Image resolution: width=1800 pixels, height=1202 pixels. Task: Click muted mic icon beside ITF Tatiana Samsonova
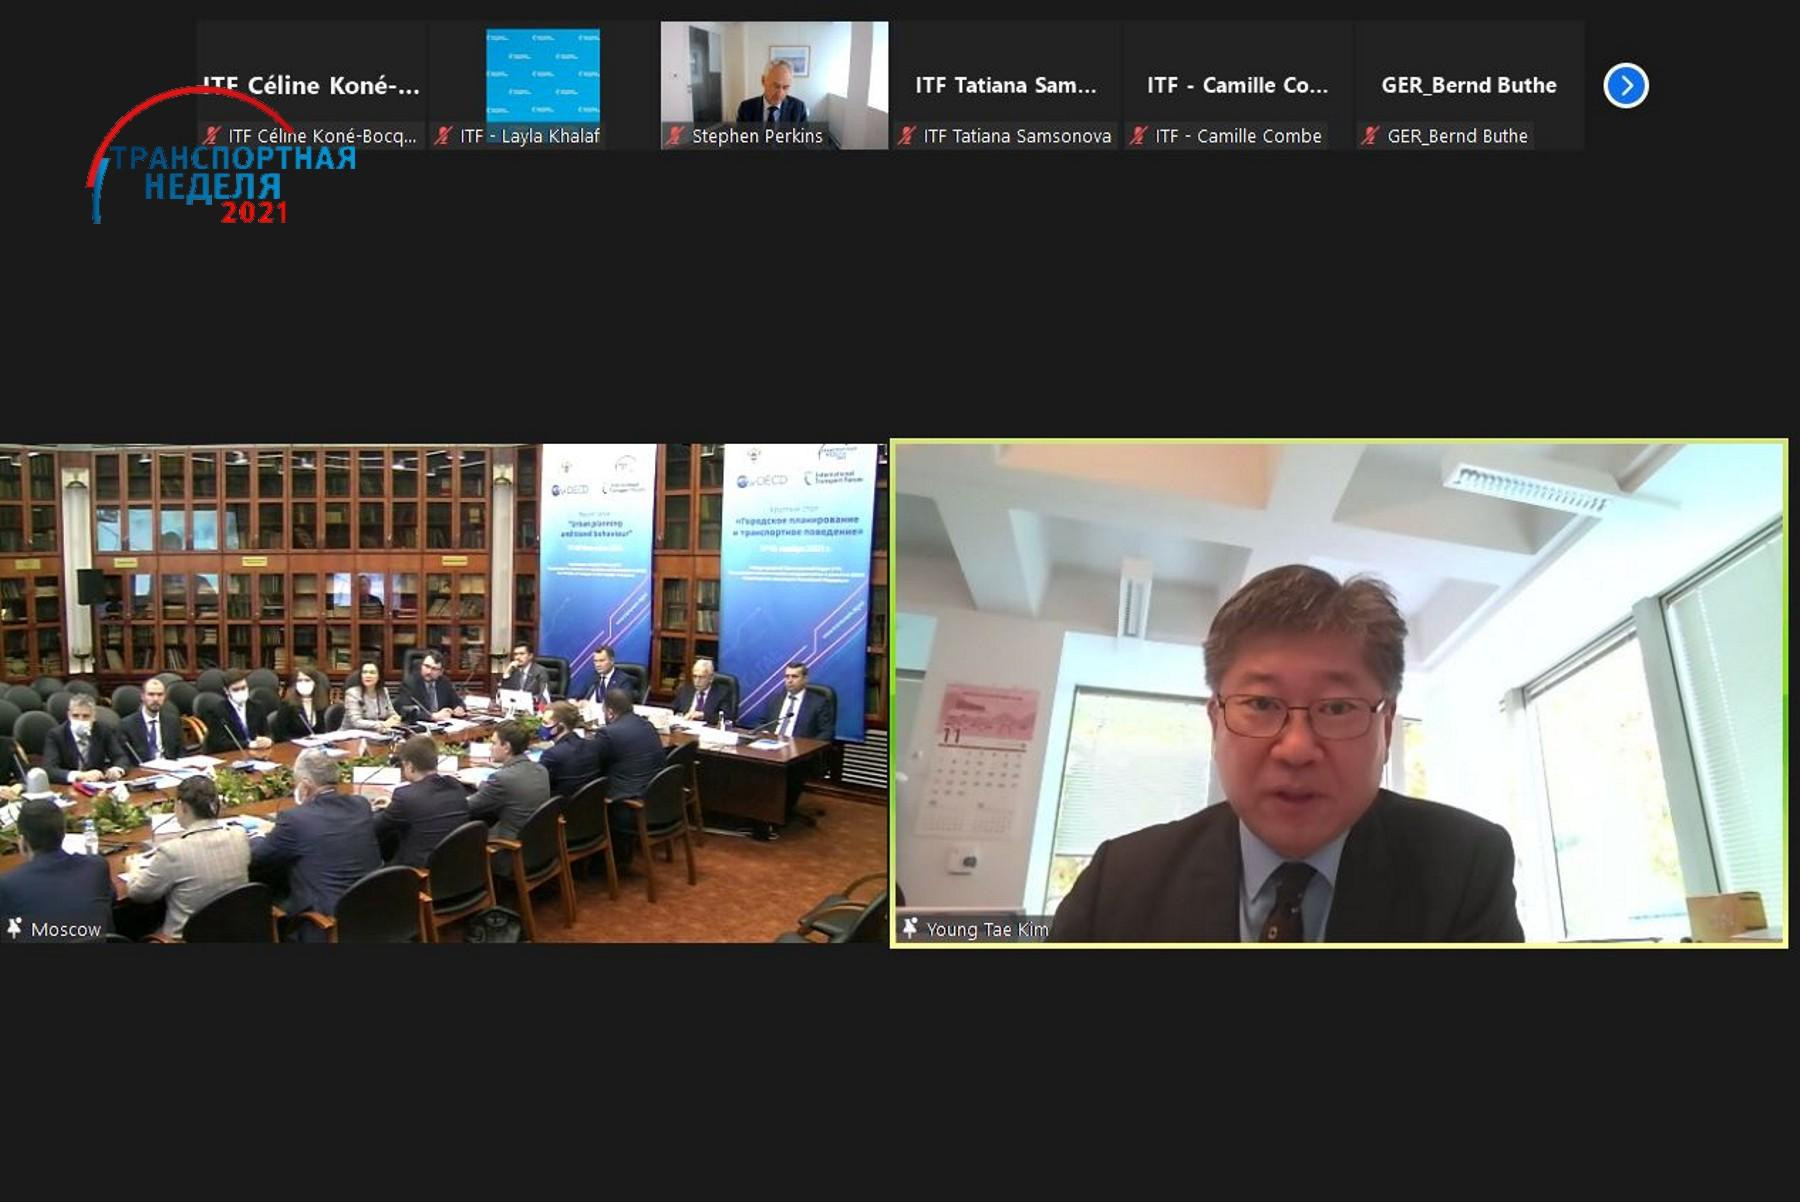907,136
